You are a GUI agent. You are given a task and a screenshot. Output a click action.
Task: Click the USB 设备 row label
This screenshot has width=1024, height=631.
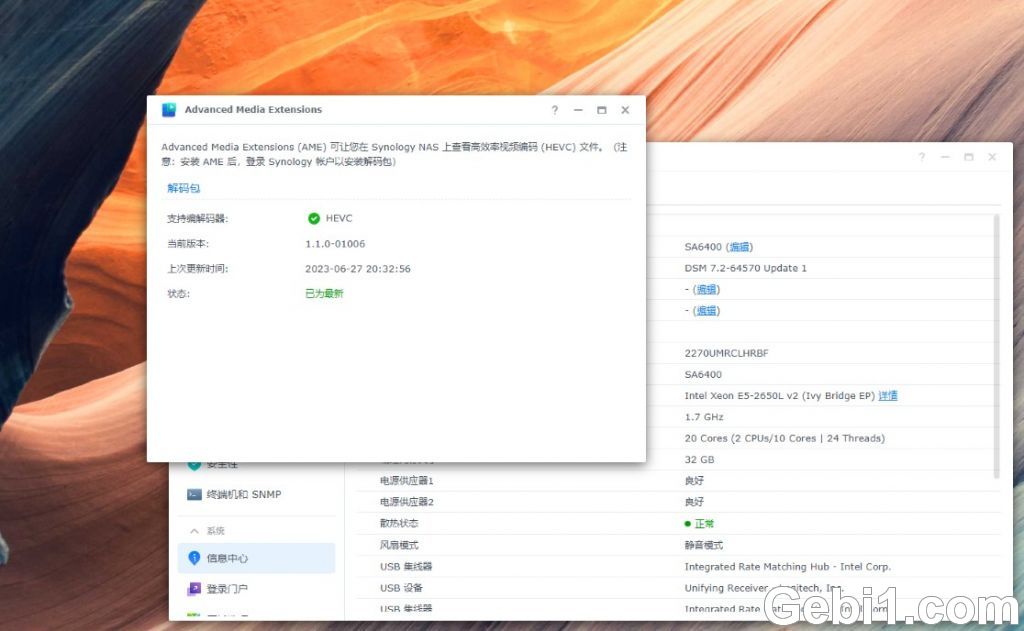pyautogui.click(x=401, y=588)
